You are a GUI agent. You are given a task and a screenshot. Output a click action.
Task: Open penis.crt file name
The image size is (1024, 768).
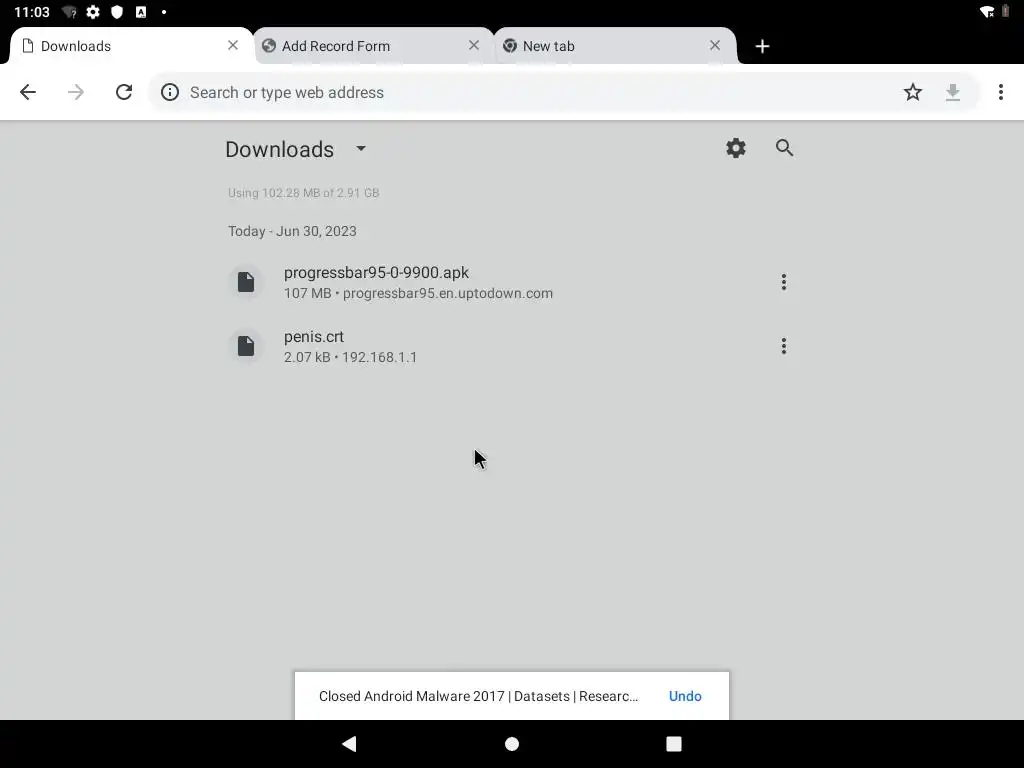[x=313, y=336]
